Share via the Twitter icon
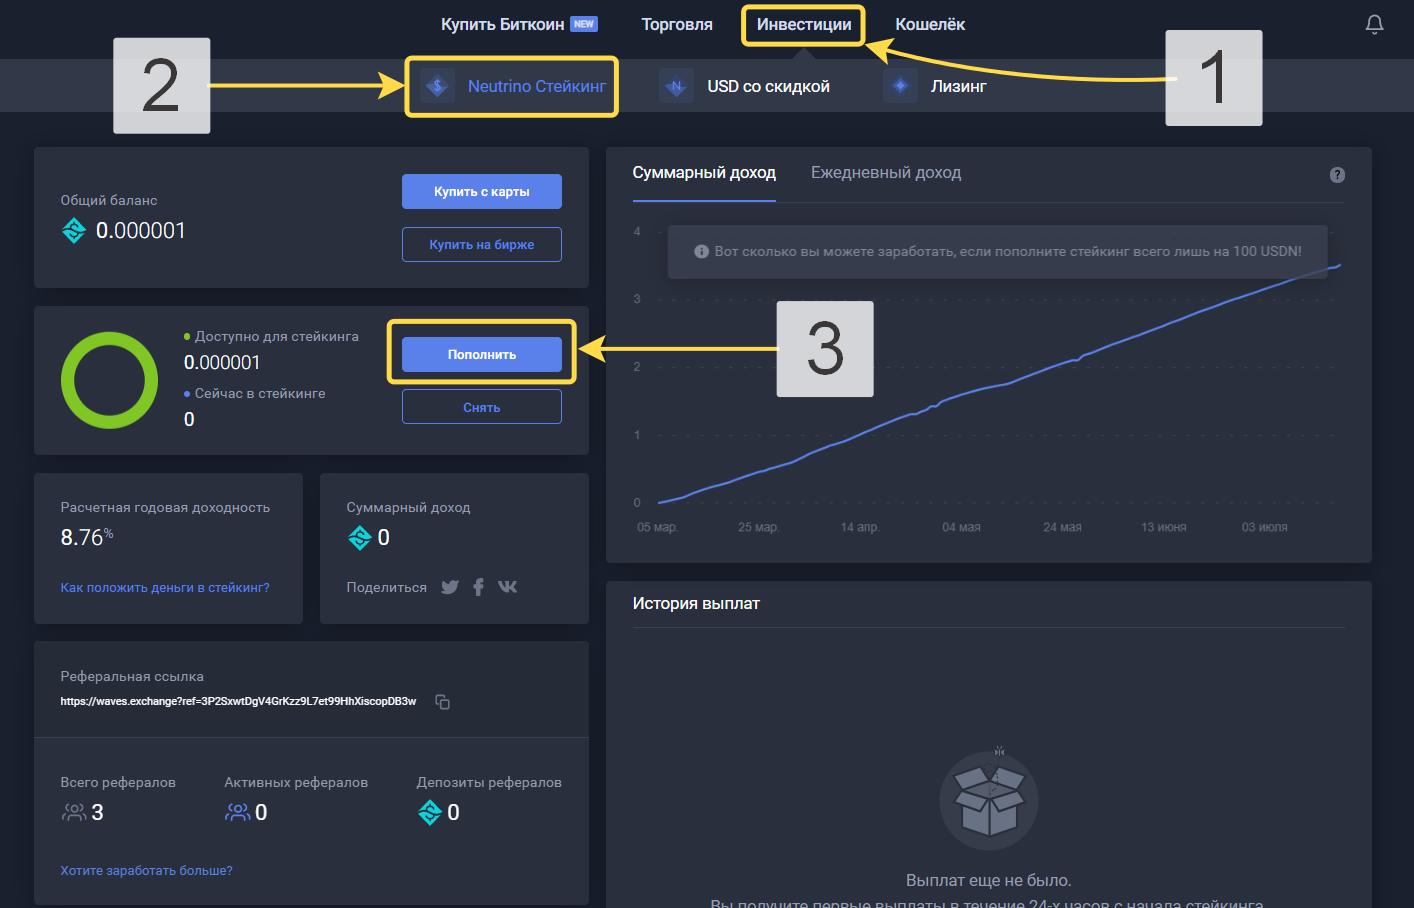Screen dimensions: 1414x908 point(450,587)
